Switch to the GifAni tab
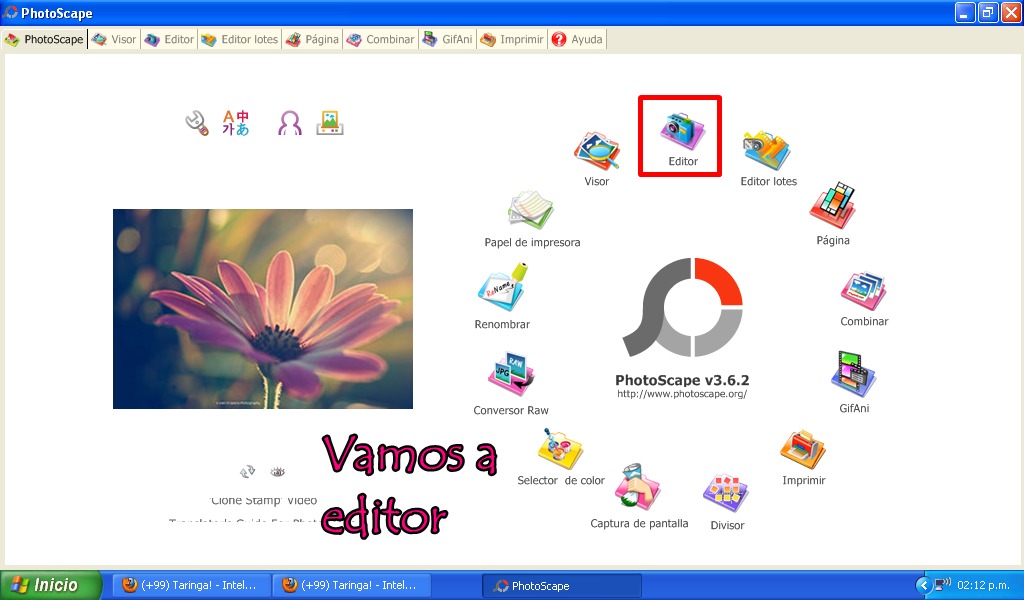1024x600 pixels. pos(448,39)
